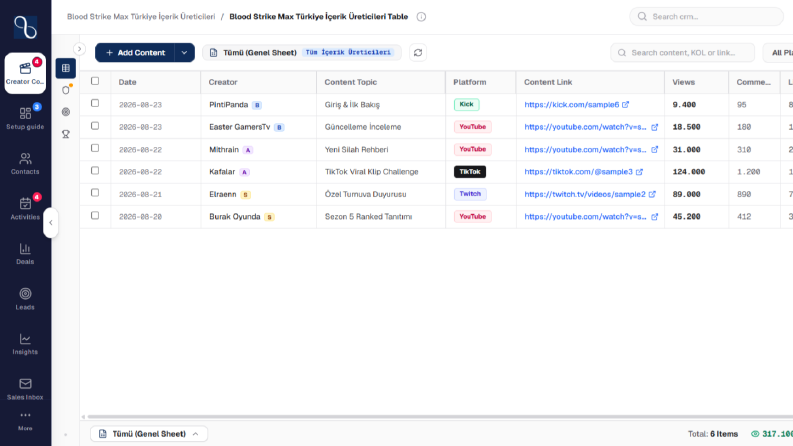Viewport: 793px width, 446px height.
Task: Select the table view icon
Action: [66, 68]
